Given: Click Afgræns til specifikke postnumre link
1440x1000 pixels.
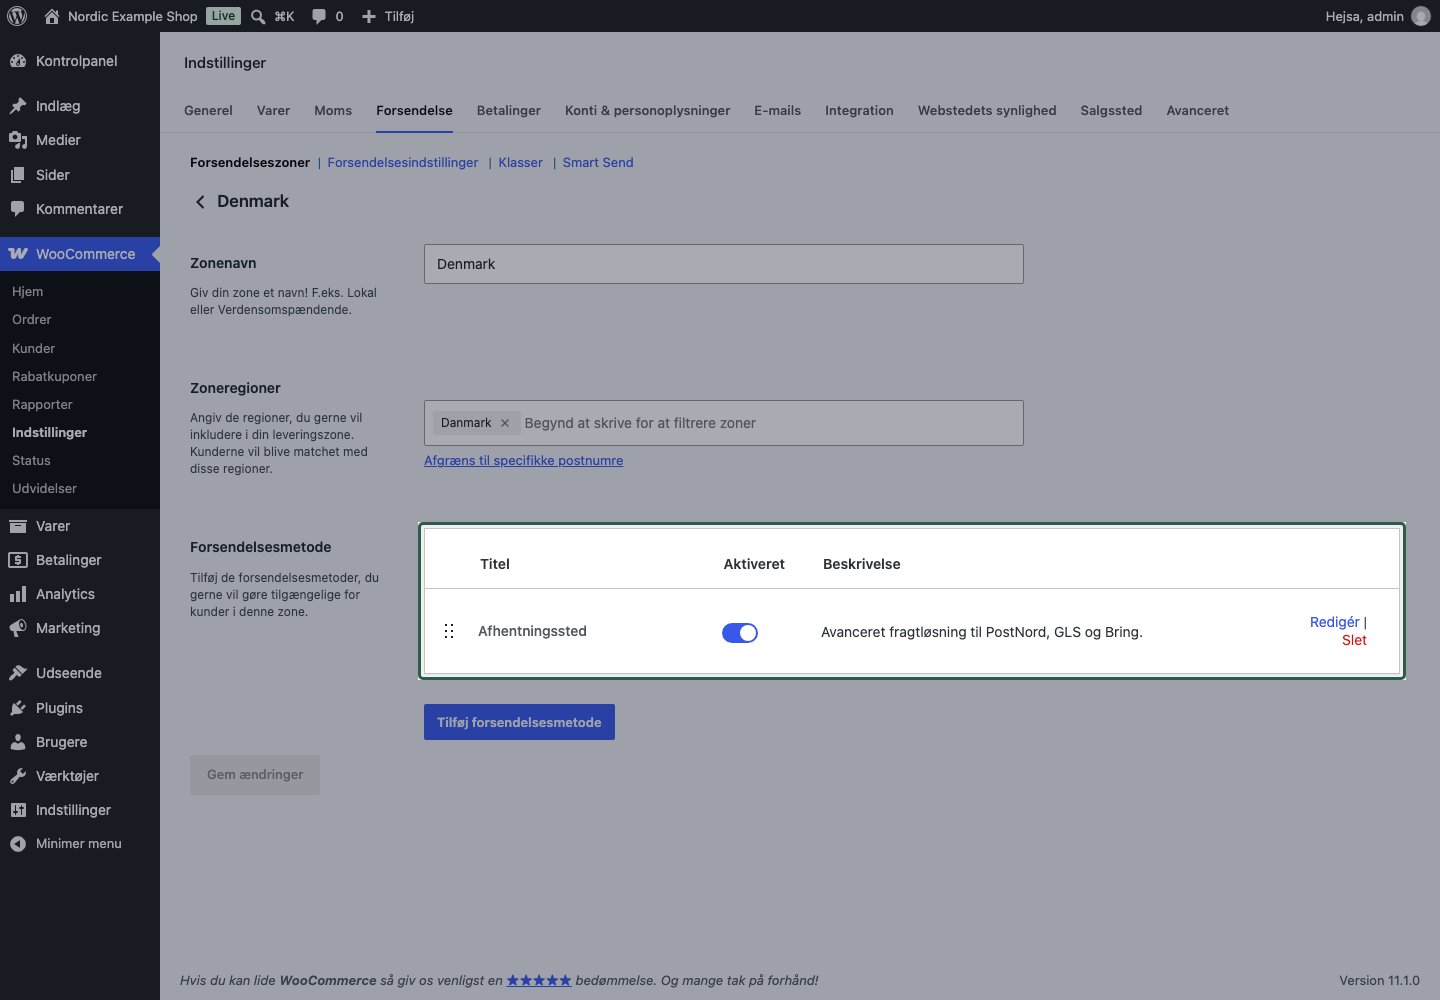Looking at the screenshot, I should click(523, 461).
